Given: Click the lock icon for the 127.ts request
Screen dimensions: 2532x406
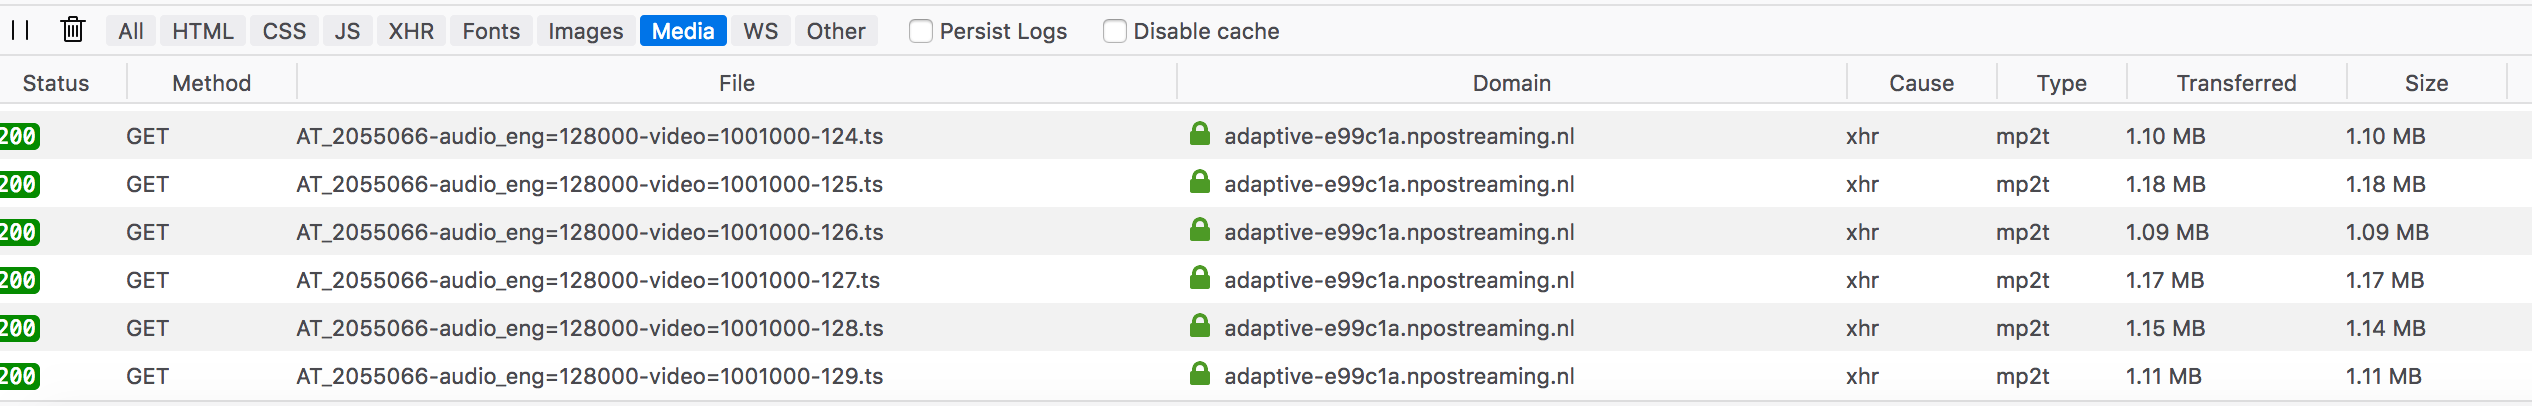Looking at the screenshot, I should click(1200, 278).
